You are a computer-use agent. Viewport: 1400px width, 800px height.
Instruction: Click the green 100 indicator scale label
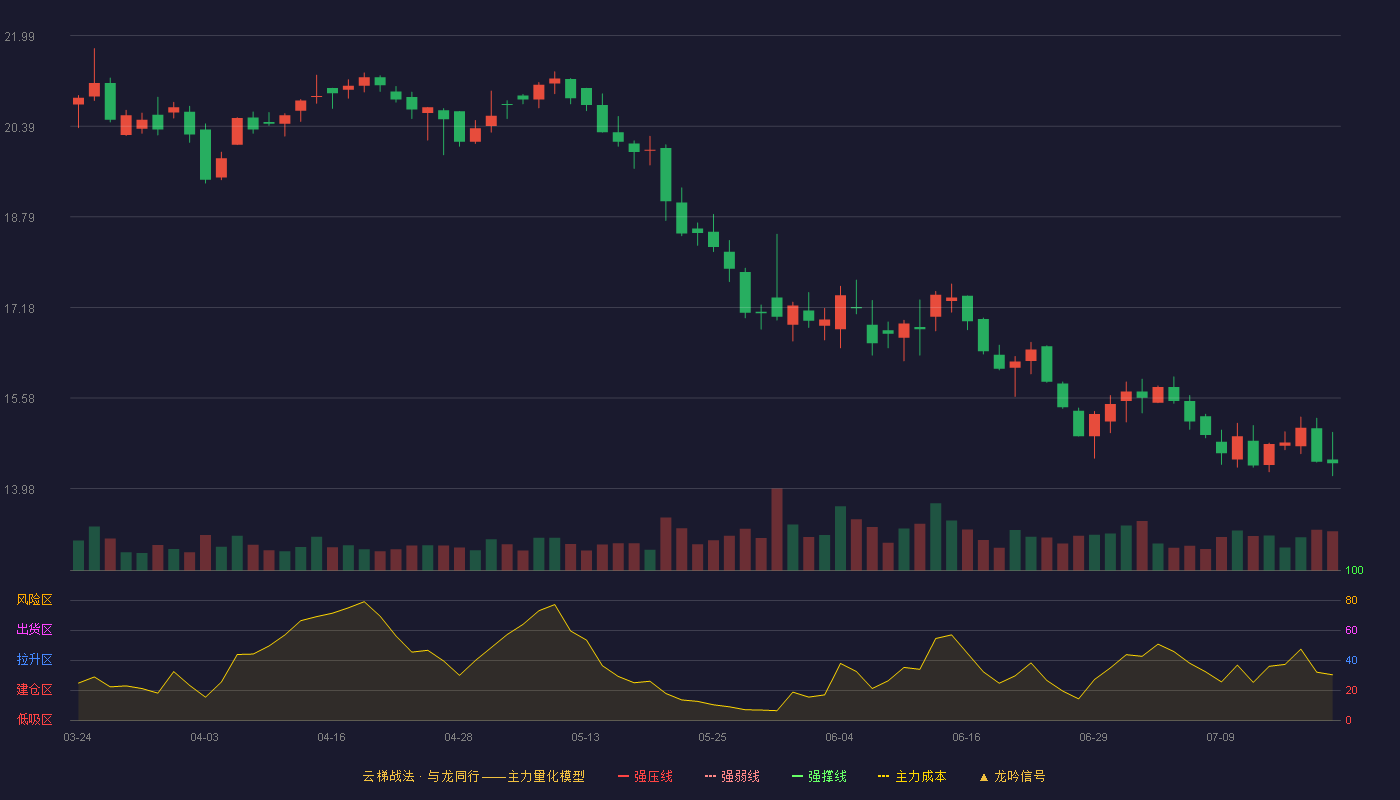[1354, 570]
